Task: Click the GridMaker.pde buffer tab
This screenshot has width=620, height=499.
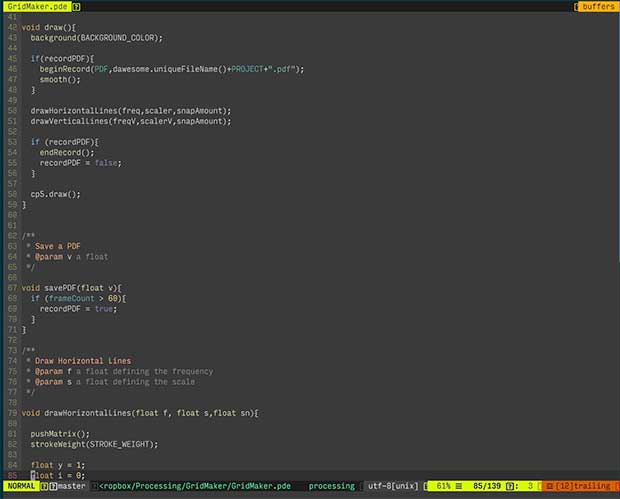Action: (34, 6)
